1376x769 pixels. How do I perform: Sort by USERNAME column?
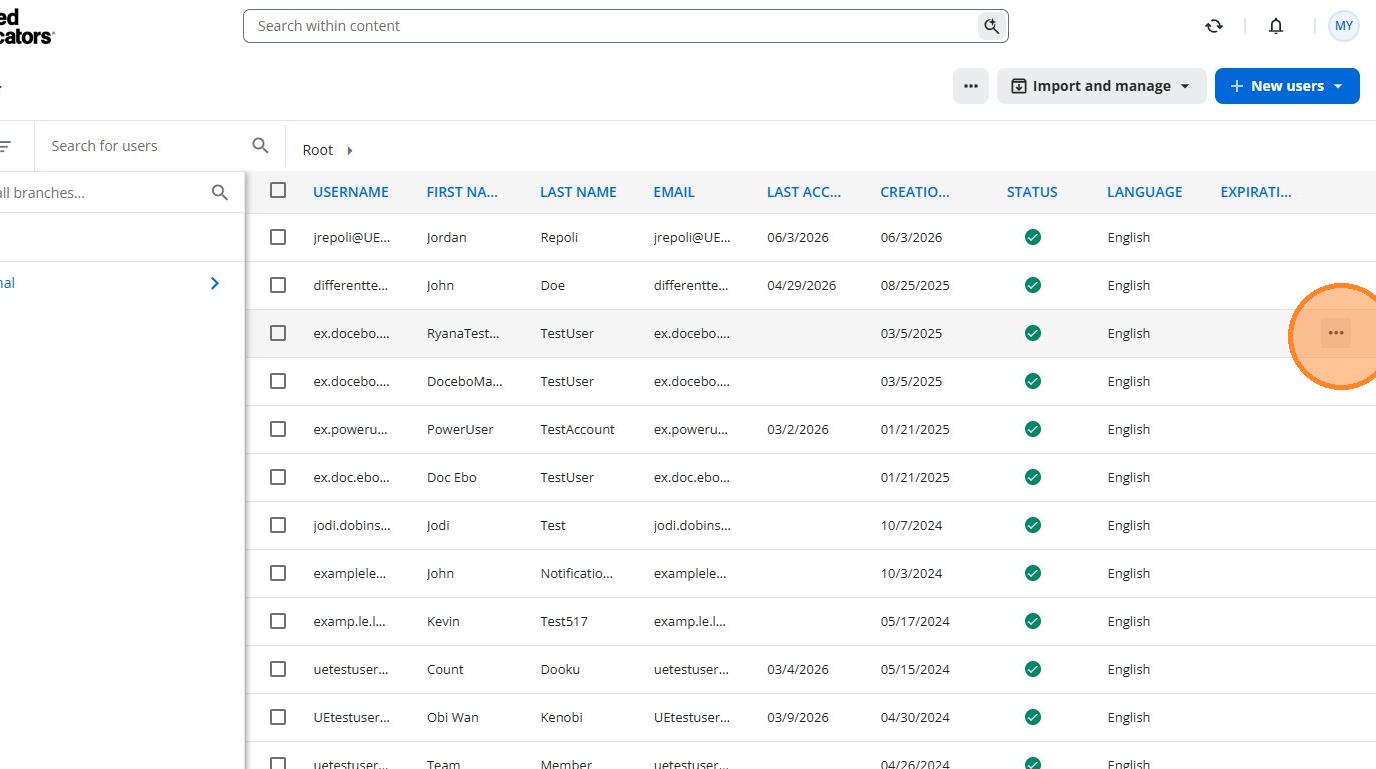click(x=351, y=192)
